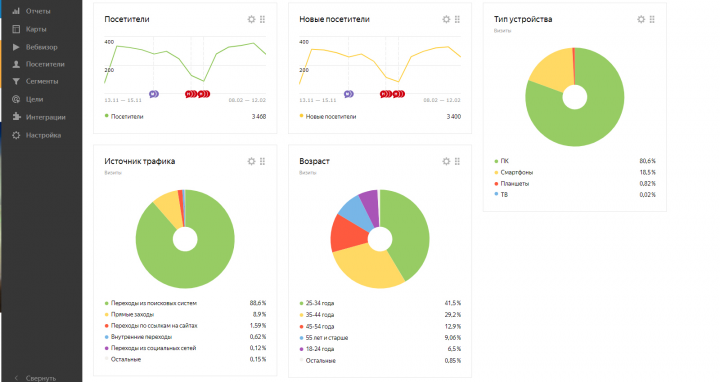Open the Источник трафика widget title
Screen dimensions: 720x382
coord(140,161)
